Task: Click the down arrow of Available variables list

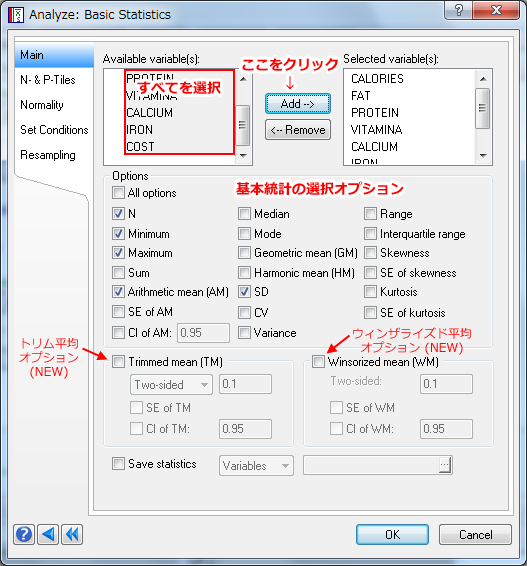Action: [x=243, y=156]
